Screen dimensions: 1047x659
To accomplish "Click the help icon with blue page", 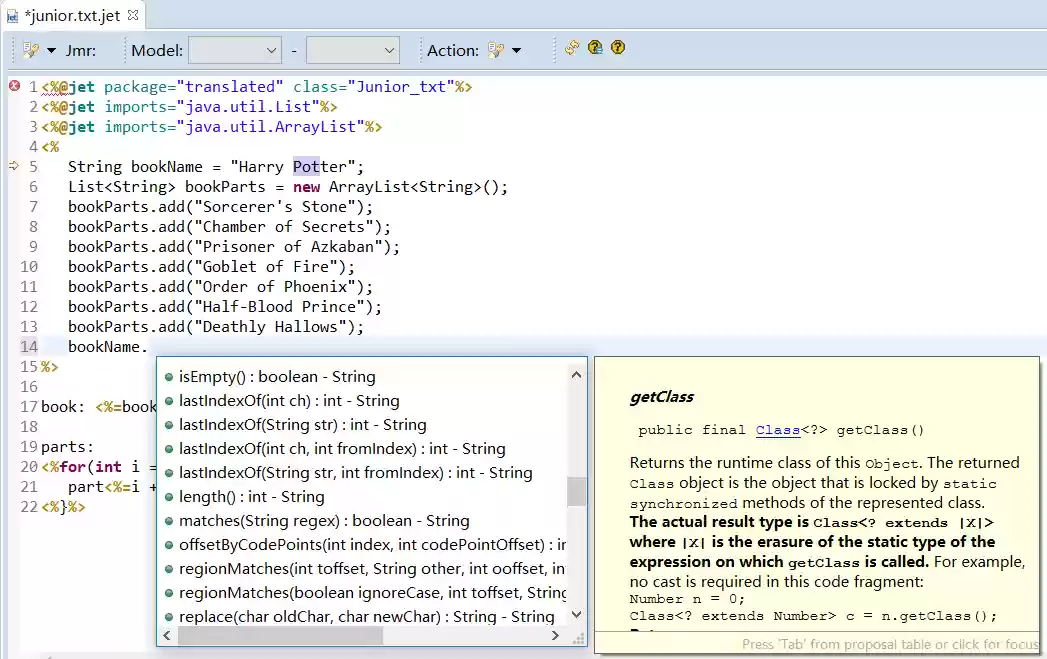I will coord(595,48).
